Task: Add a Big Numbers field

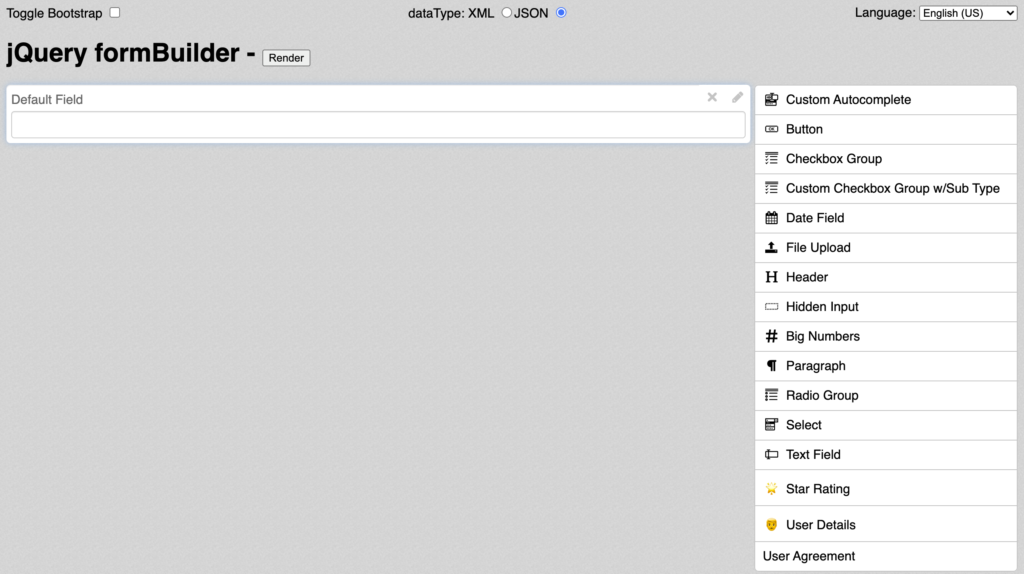Action: (886, 336)
